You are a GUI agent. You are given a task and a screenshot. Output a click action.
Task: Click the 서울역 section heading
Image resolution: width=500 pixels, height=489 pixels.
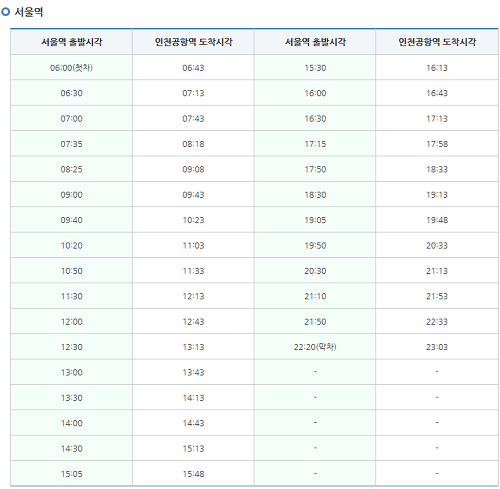point(29,12)
